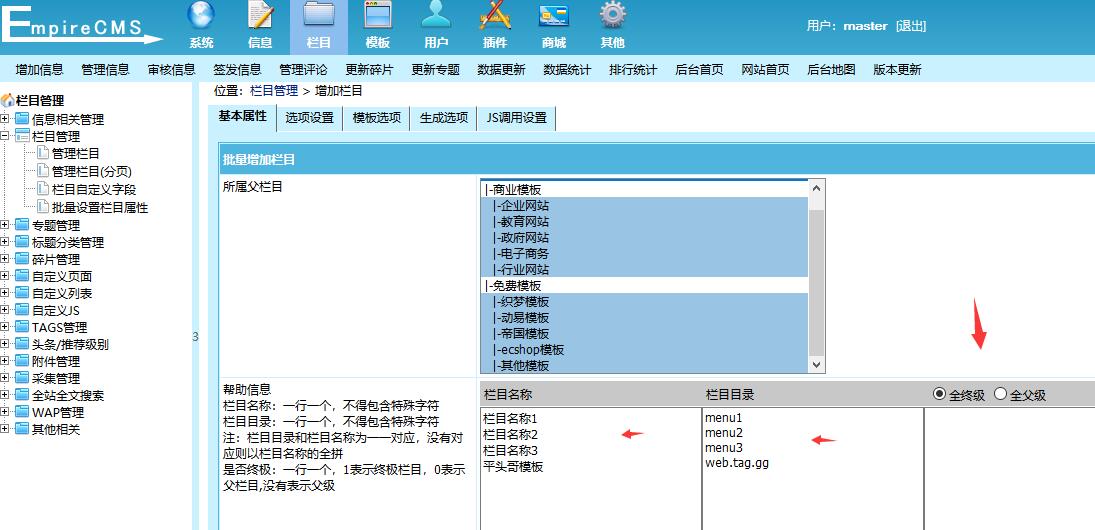The width and height of the screenshot is (1095, 530).
Task: Collapse the 栏目管理 tree node
Action: click(6, 136)
